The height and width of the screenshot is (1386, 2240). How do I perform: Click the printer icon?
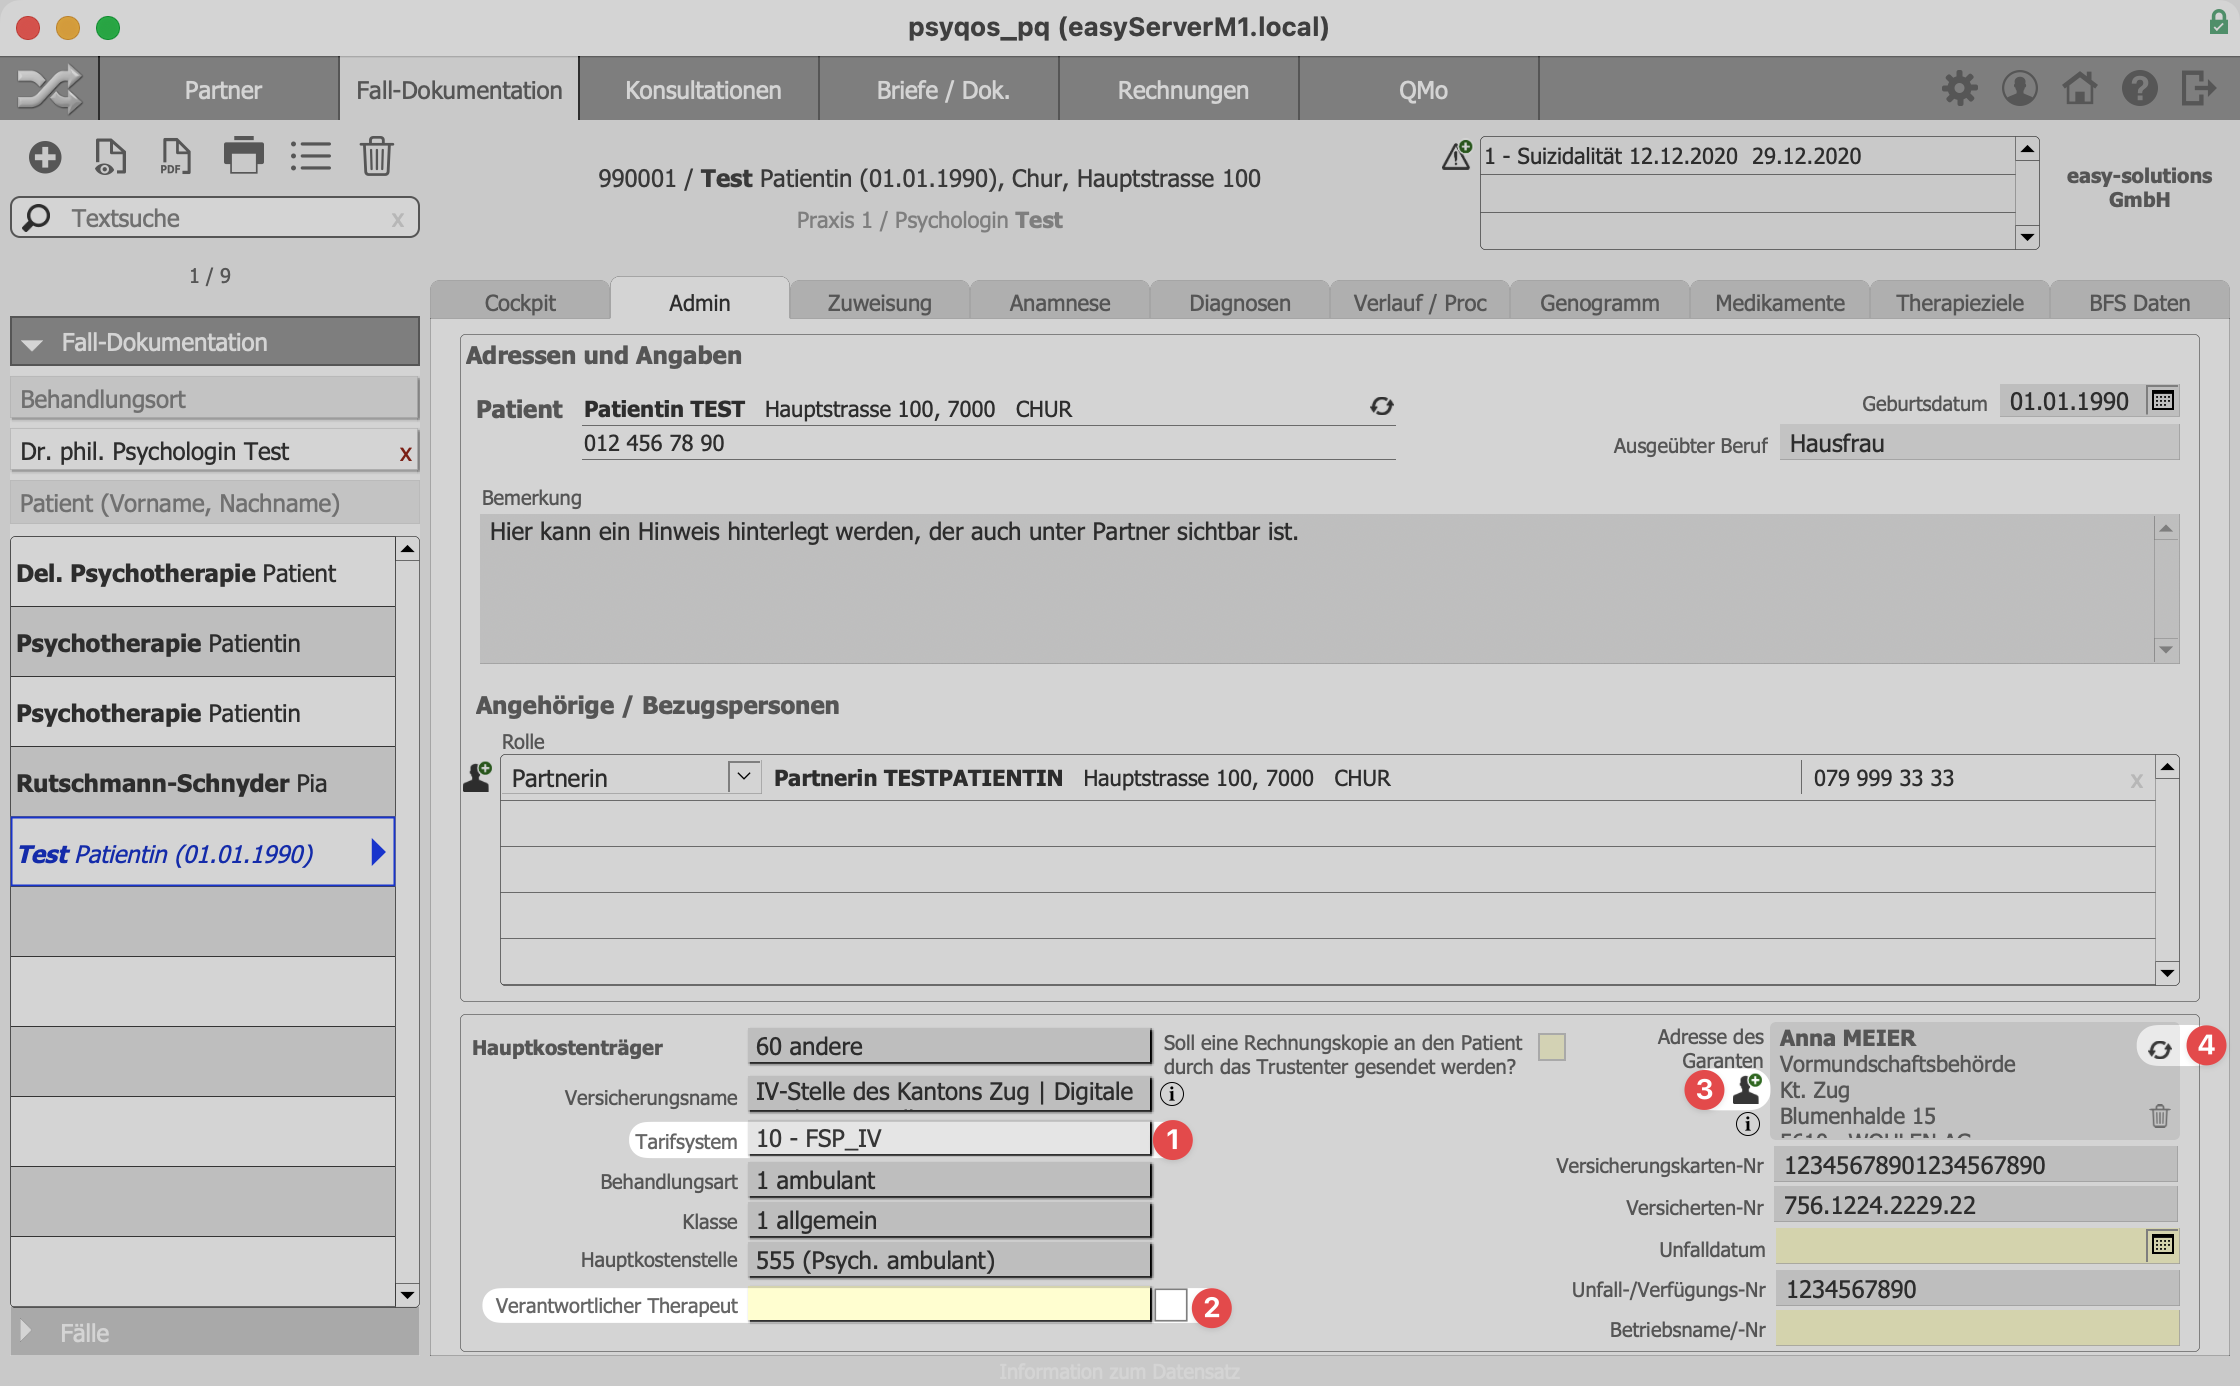(x=243, y=156)
